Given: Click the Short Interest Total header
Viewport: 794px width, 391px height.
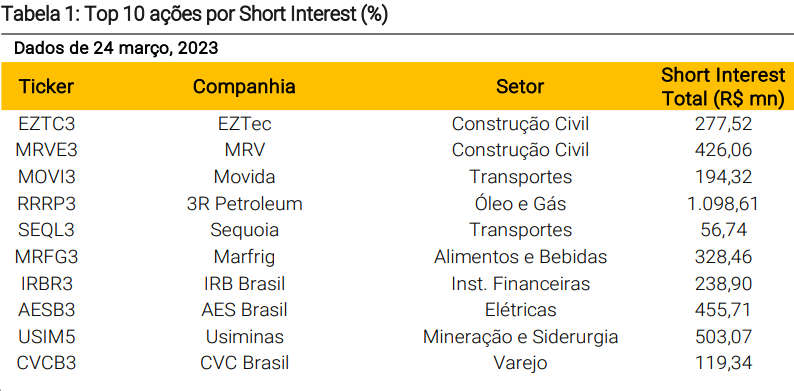Looking at the screenshot, I should pos(723,87).
